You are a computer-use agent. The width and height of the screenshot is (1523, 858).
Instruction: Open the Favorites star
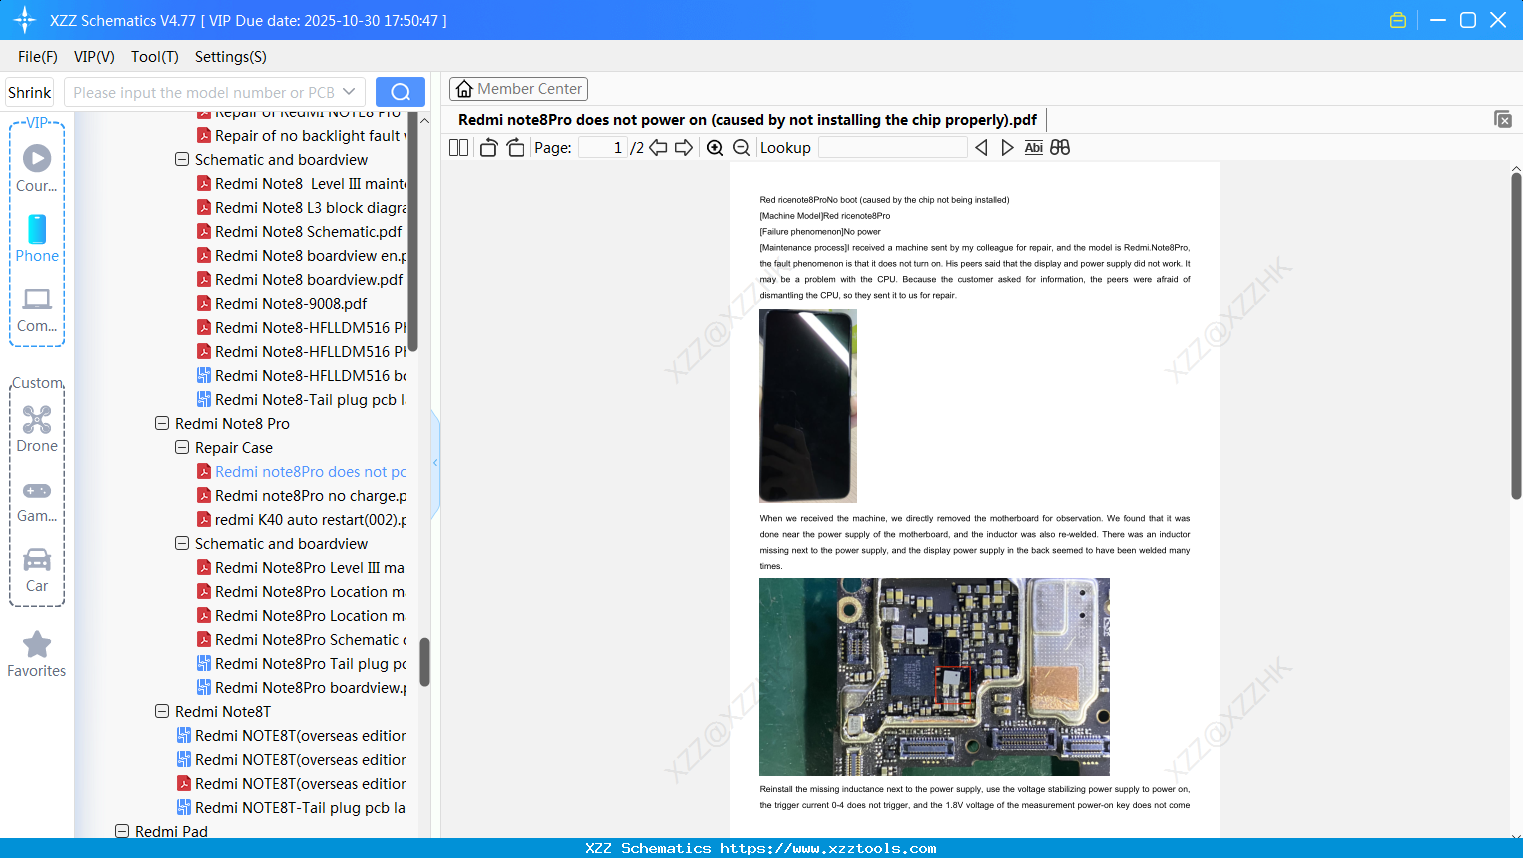click(x=37, y=655)
